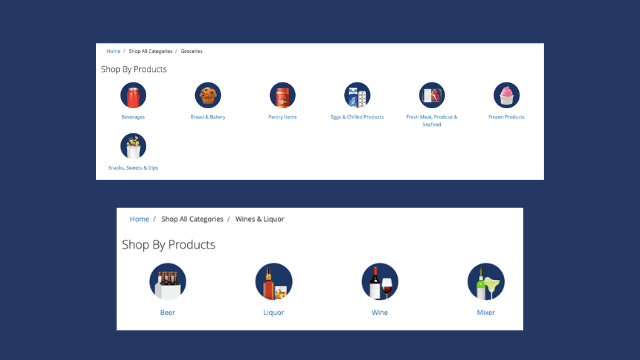
Task: Open the Beverages category icon
Action: (x=133, y=95)
